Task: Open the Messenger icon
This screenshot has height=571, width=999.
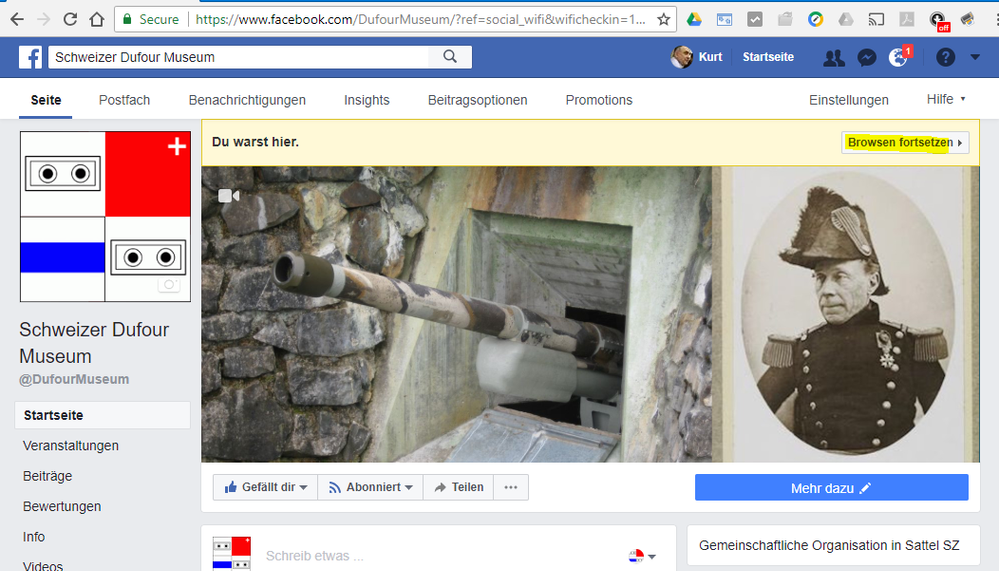Action: click(x=866, y=58)
